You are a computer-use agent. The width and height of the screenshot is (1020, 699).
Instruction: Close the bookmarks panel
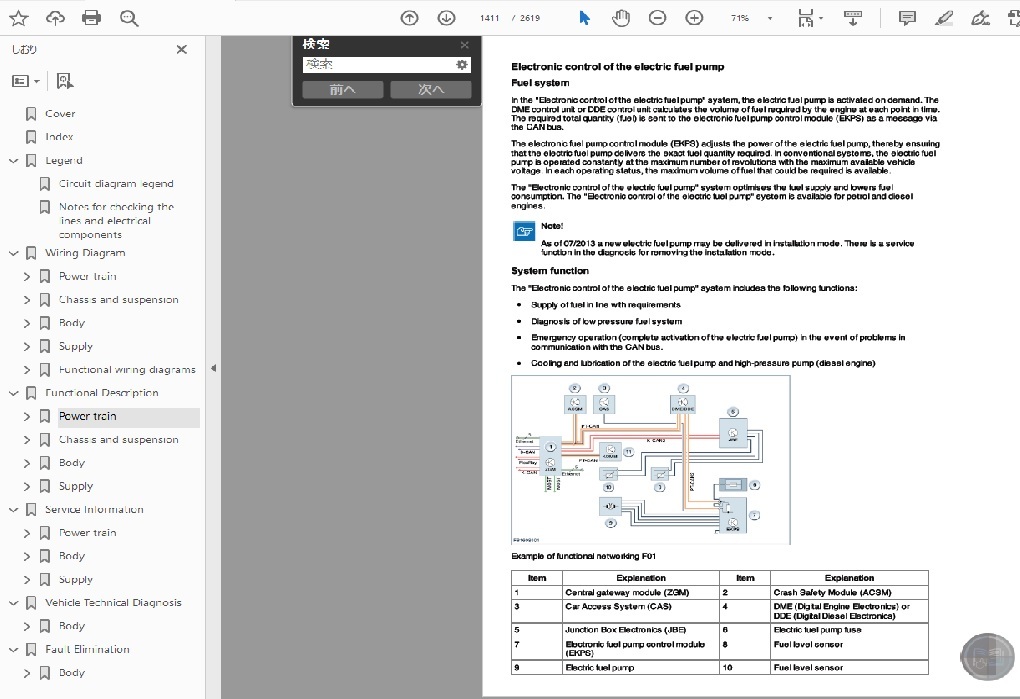181,49
